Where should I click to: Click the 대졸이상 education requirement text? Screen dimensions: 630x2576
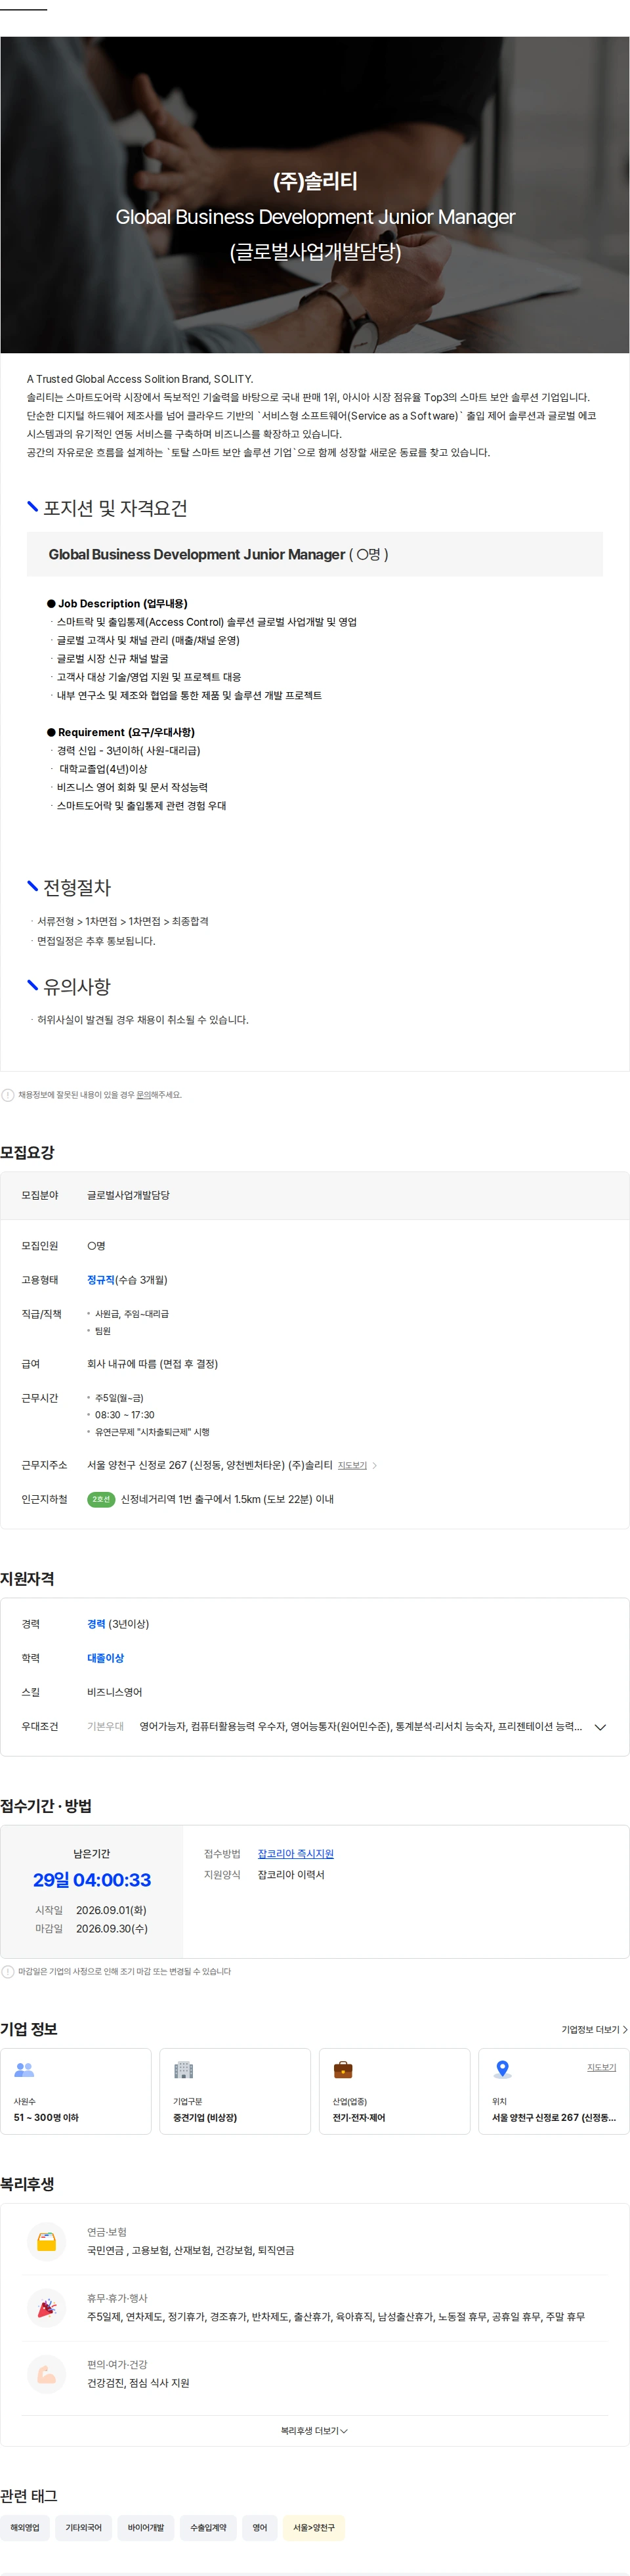(x=106, y=1658)
